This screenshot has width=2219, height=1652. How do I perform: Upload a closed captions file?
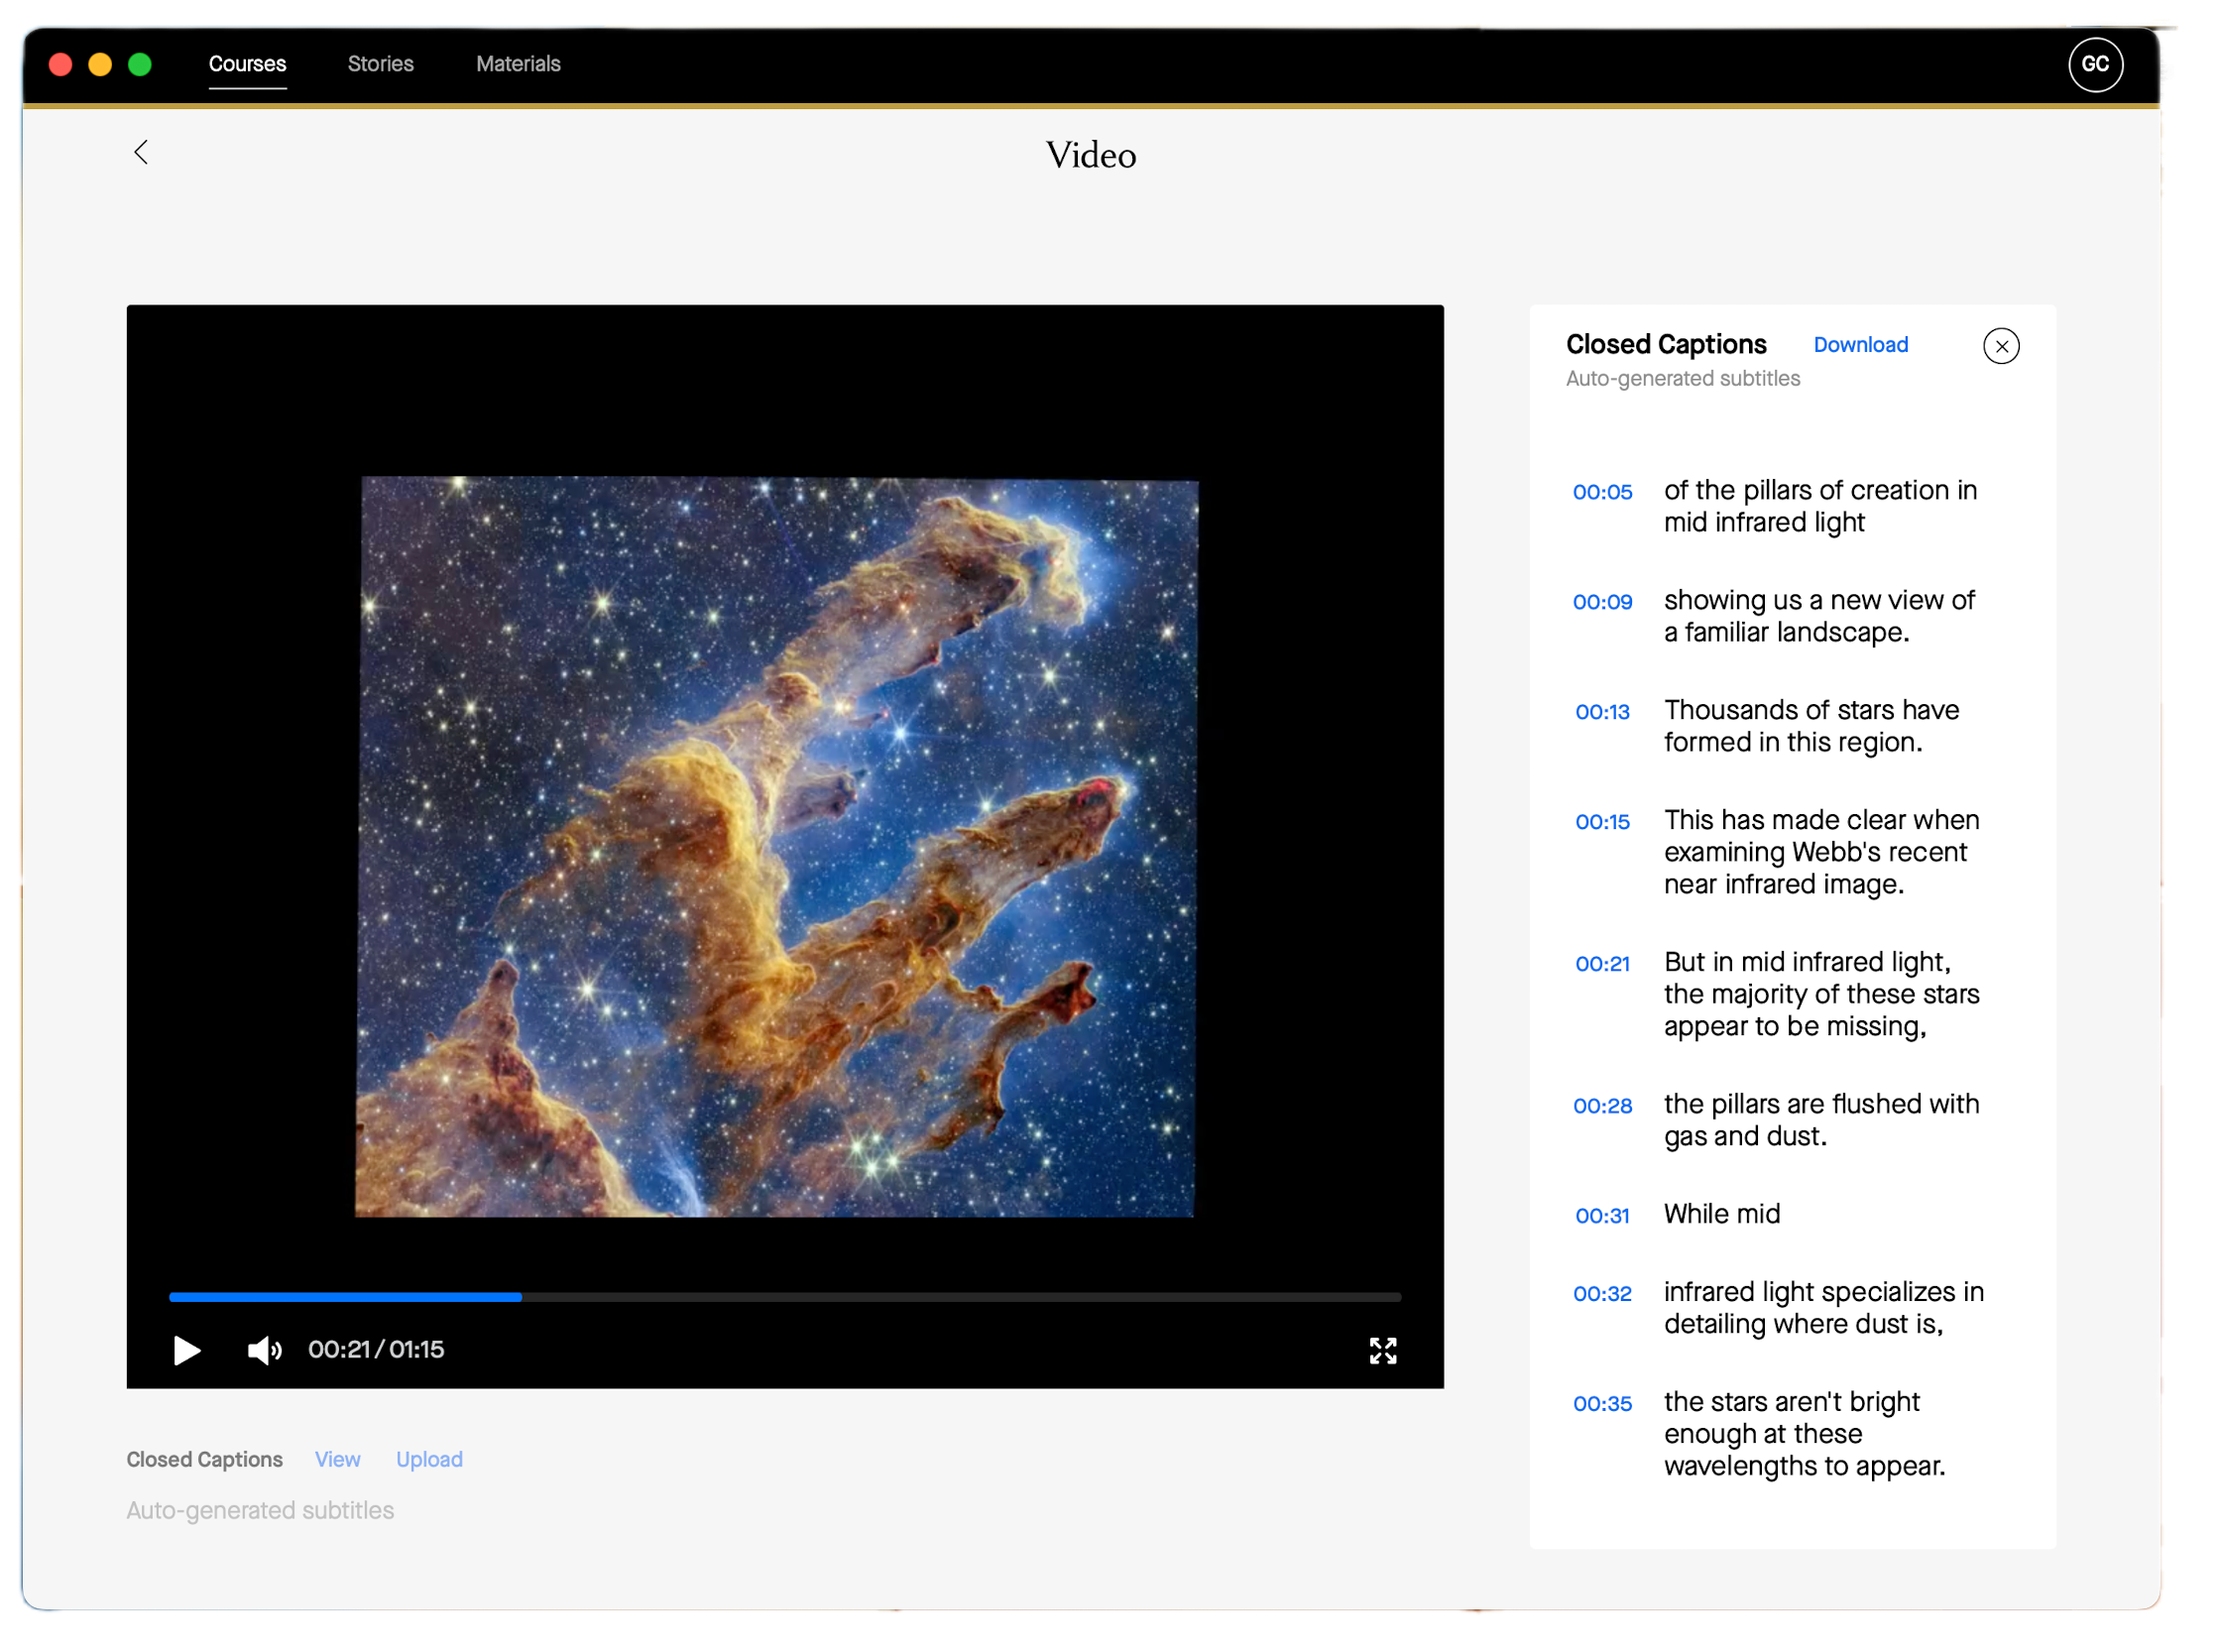click(x=429, y=1459)
